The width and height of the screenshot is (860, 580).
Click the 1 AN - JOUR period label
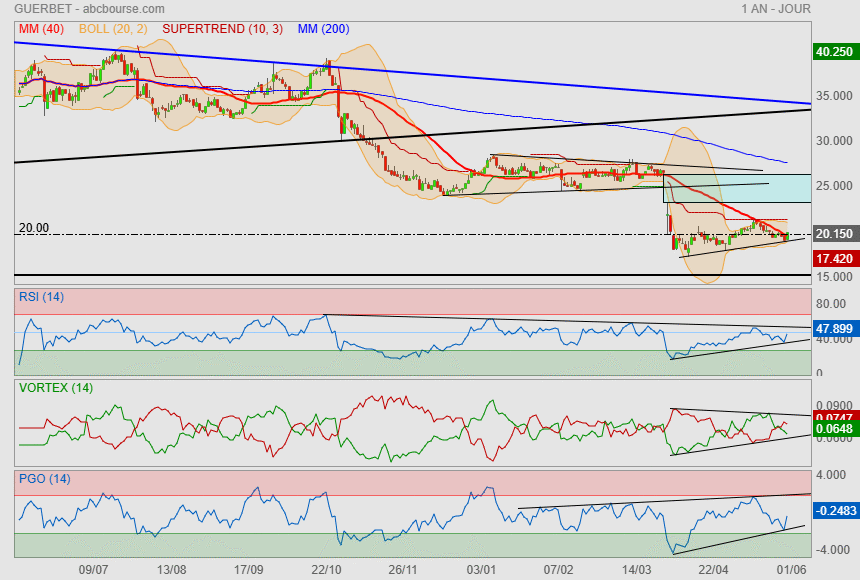[x=776, y=9]
